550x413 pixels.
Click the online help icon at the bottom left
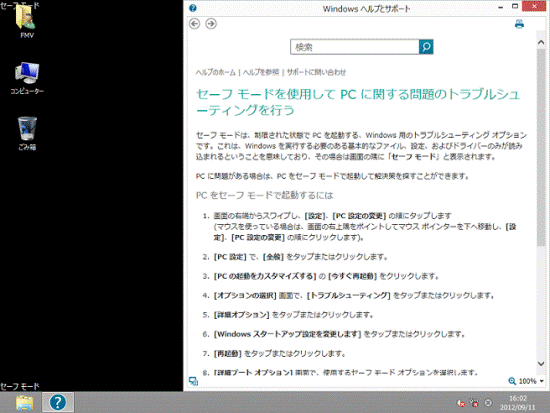[x=193, y=381]
